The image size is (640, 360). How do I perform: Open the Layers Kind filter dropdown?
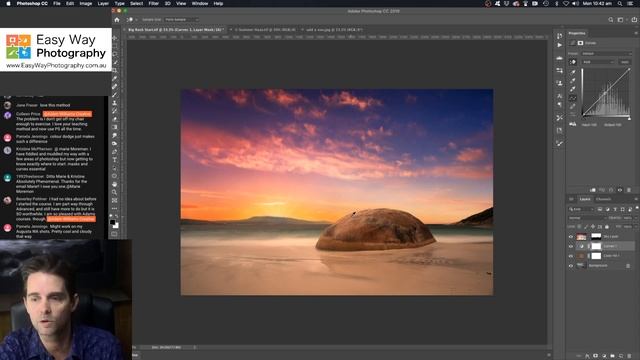(x=582, y=209)
